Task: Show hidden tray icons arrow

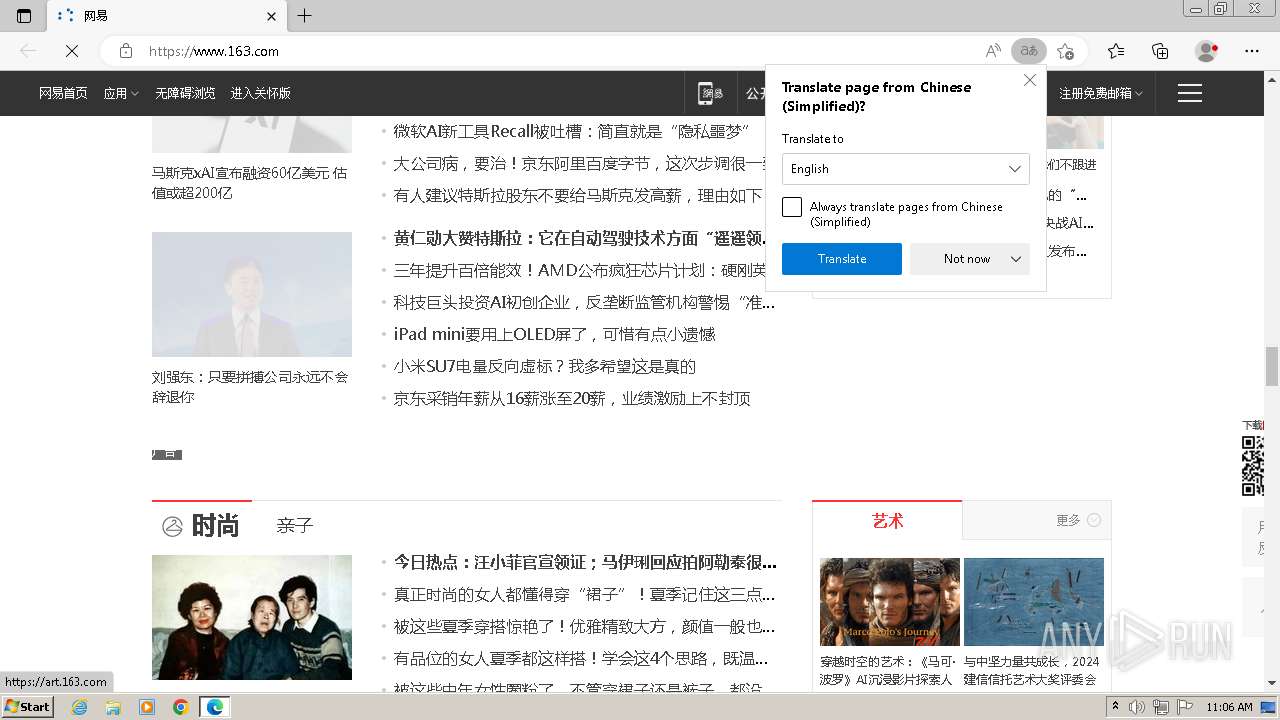Action: coord(1116,707)
